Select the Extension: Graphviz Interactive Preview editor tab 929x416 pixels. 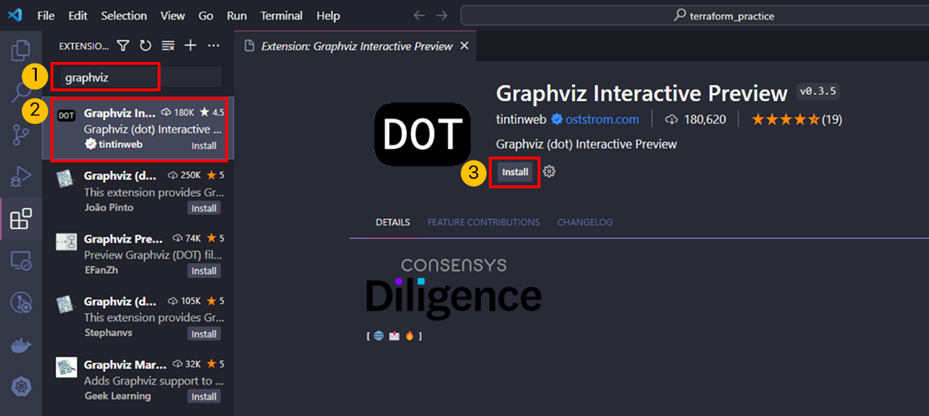(x=355, y=46)
